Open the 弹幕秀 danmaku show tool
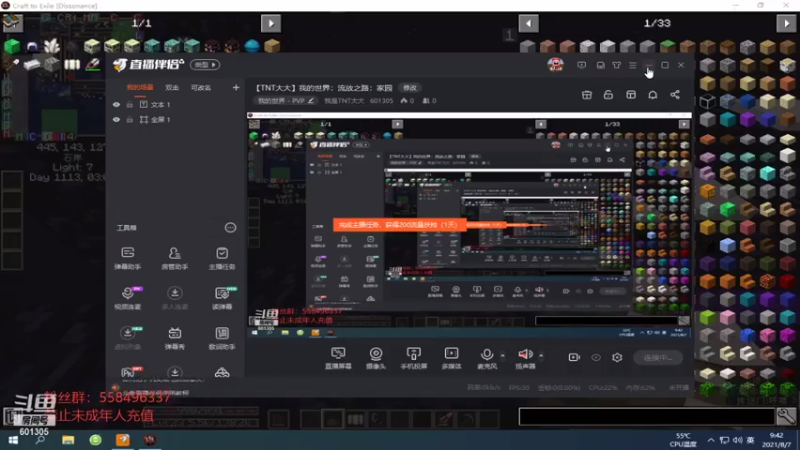Image resolution: width=800 pixels, height=450 pixels. (174, 338)
